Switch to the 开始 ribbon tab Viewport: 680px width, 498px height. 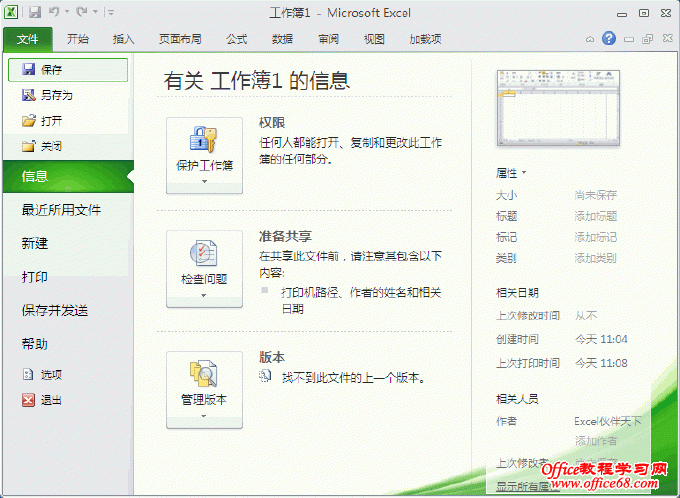pyautogui.click(x=78, y=39)
